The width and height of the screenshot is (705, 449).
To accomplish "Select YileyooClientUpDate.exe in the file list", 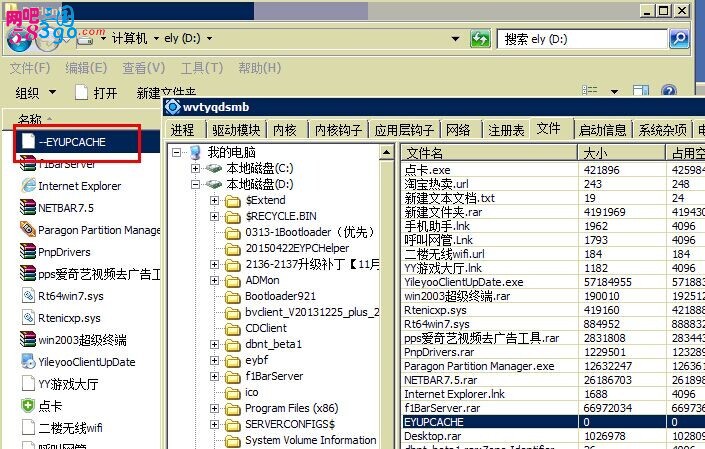I will pos(464,282).
